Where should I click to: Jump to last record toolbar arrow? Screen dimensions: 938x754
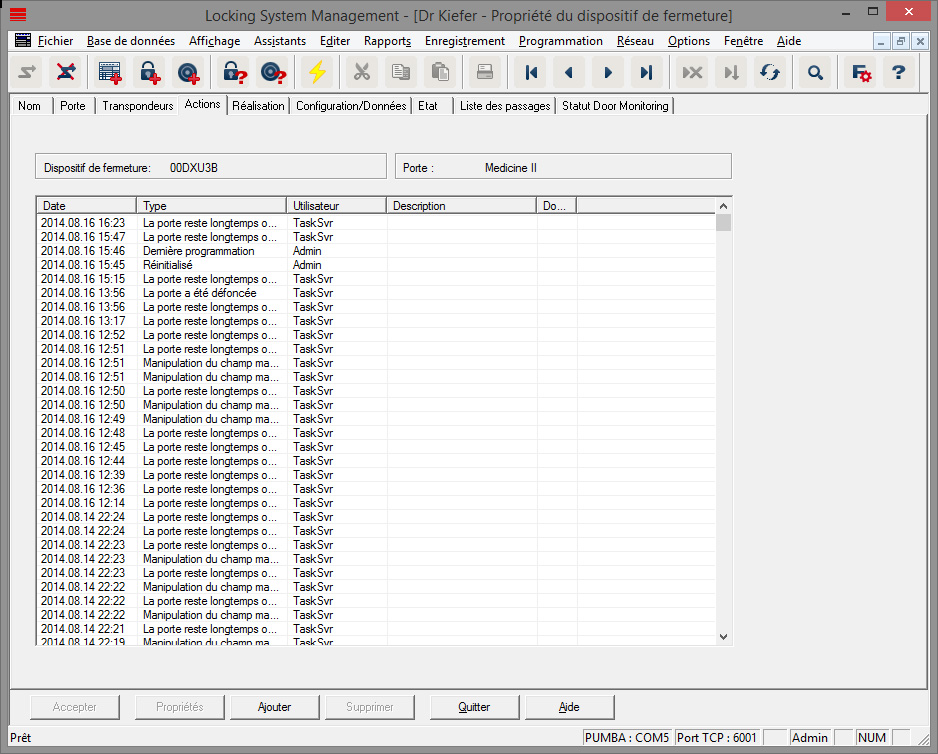coord(646,73)
